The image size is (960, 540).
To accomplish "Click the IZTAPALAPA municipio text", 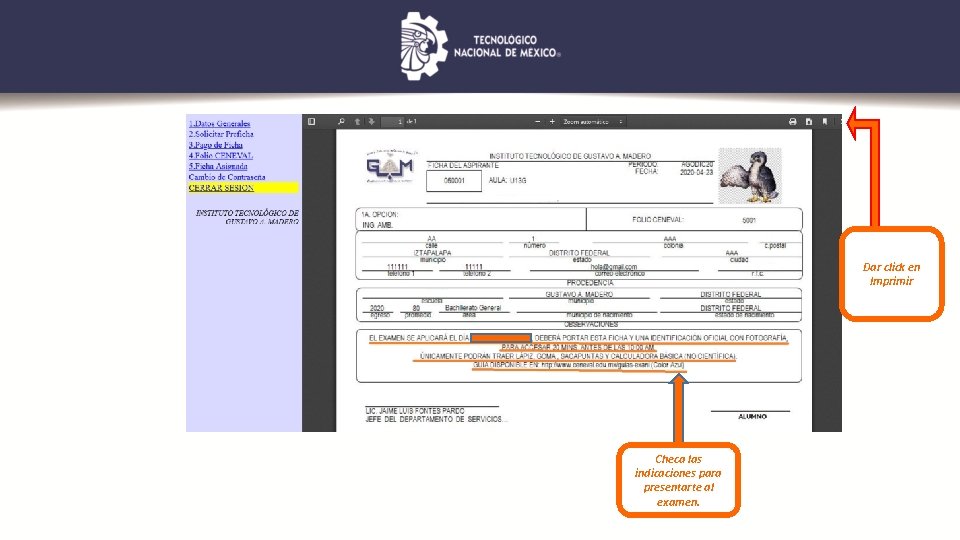I will coord(432,253).
